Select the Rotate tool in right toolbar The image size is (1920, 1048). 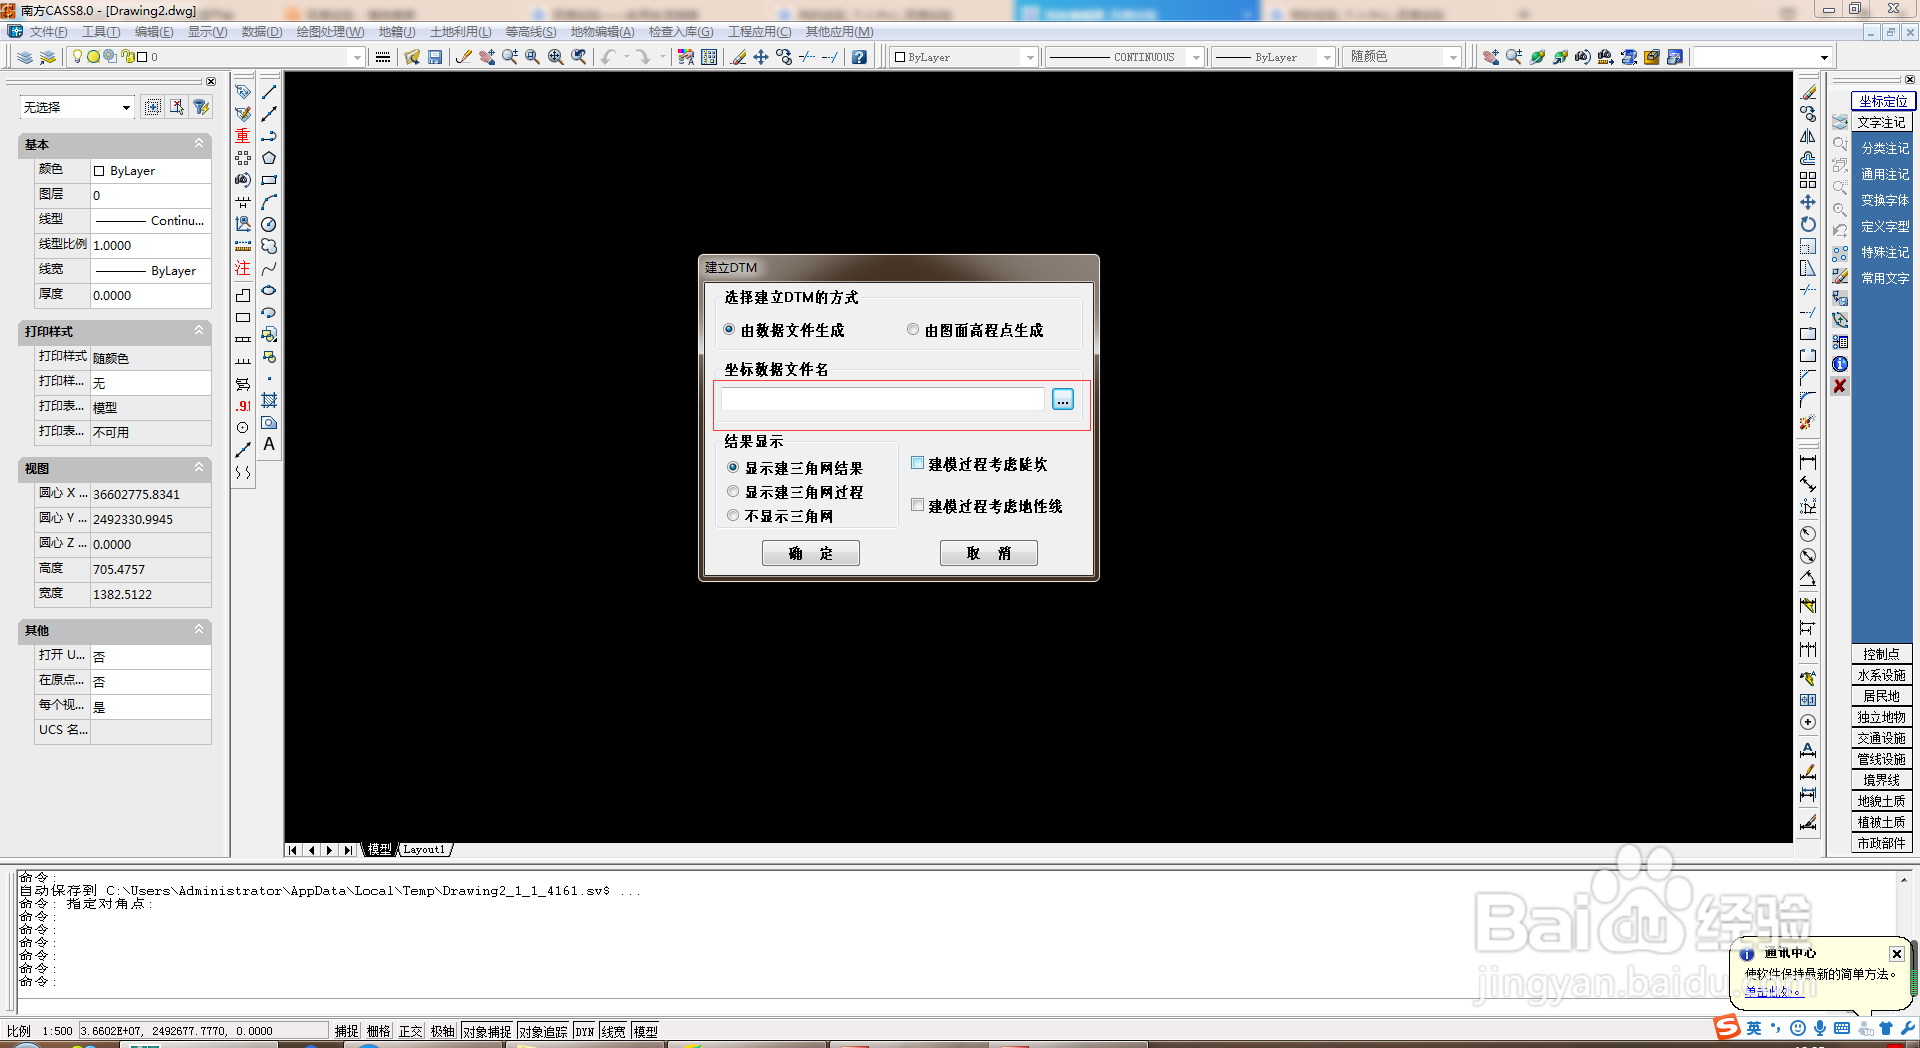tap(1808, 224)
